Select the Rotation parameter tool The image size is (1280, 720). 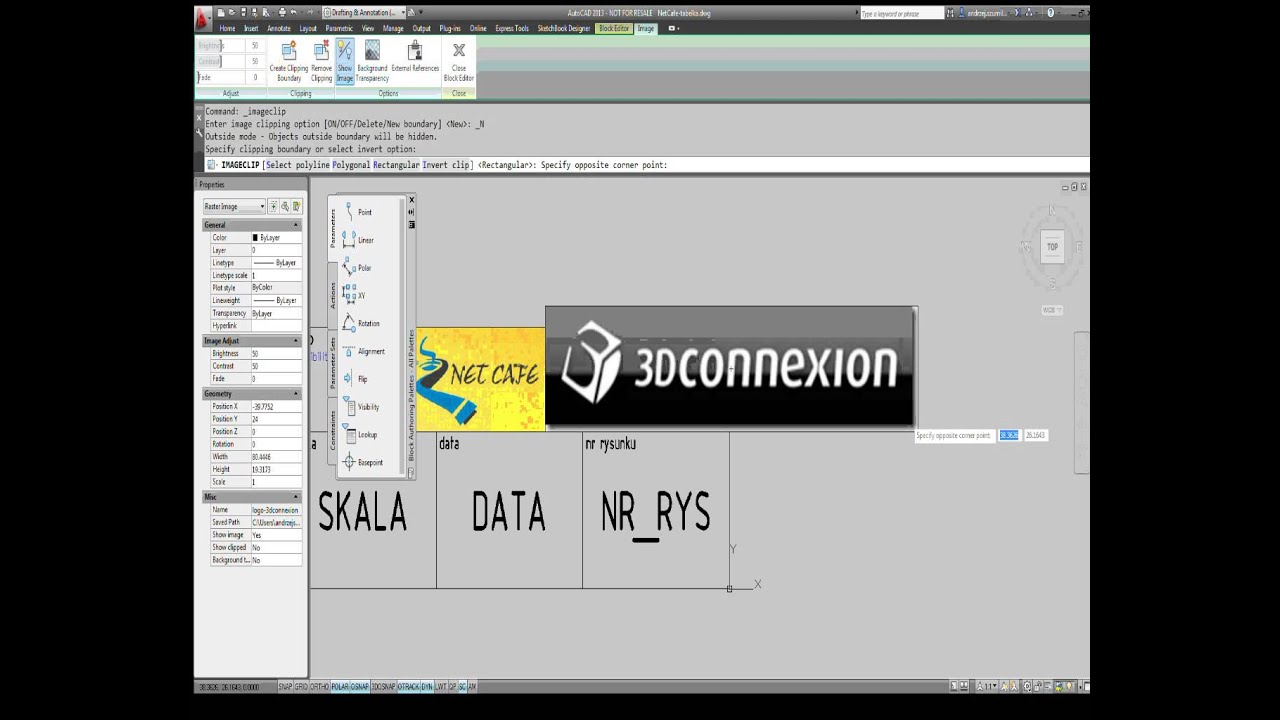point(361,323)
